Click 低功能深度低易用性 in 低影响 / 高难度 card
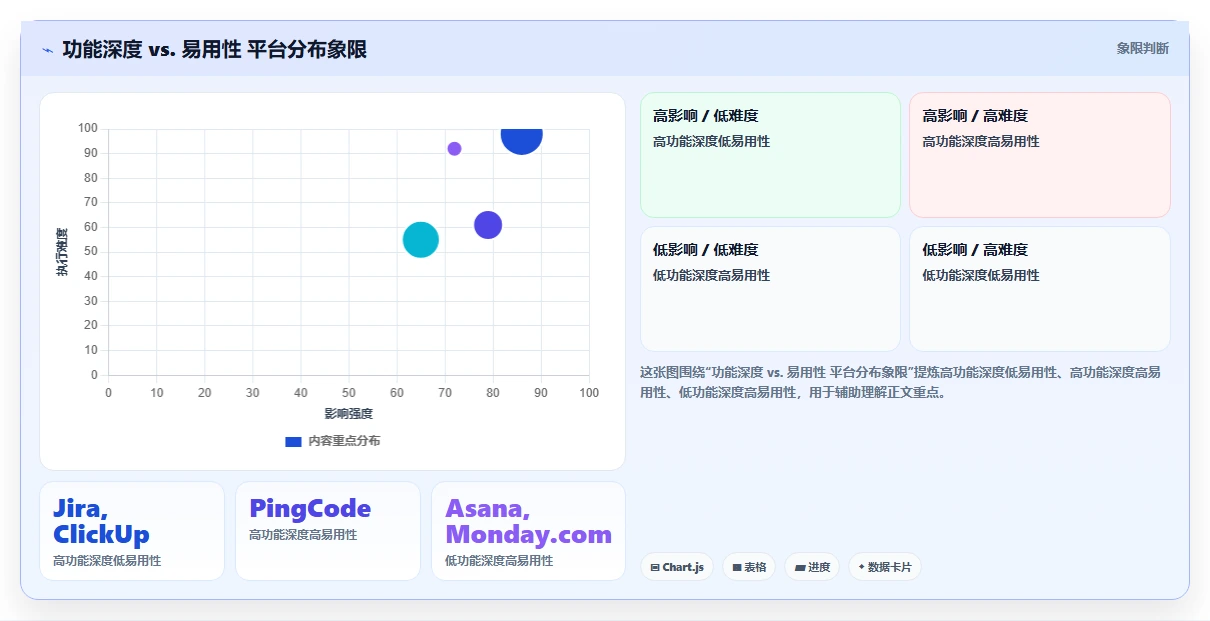Viewport: 1210px width, 621px height. pos(981,275)
